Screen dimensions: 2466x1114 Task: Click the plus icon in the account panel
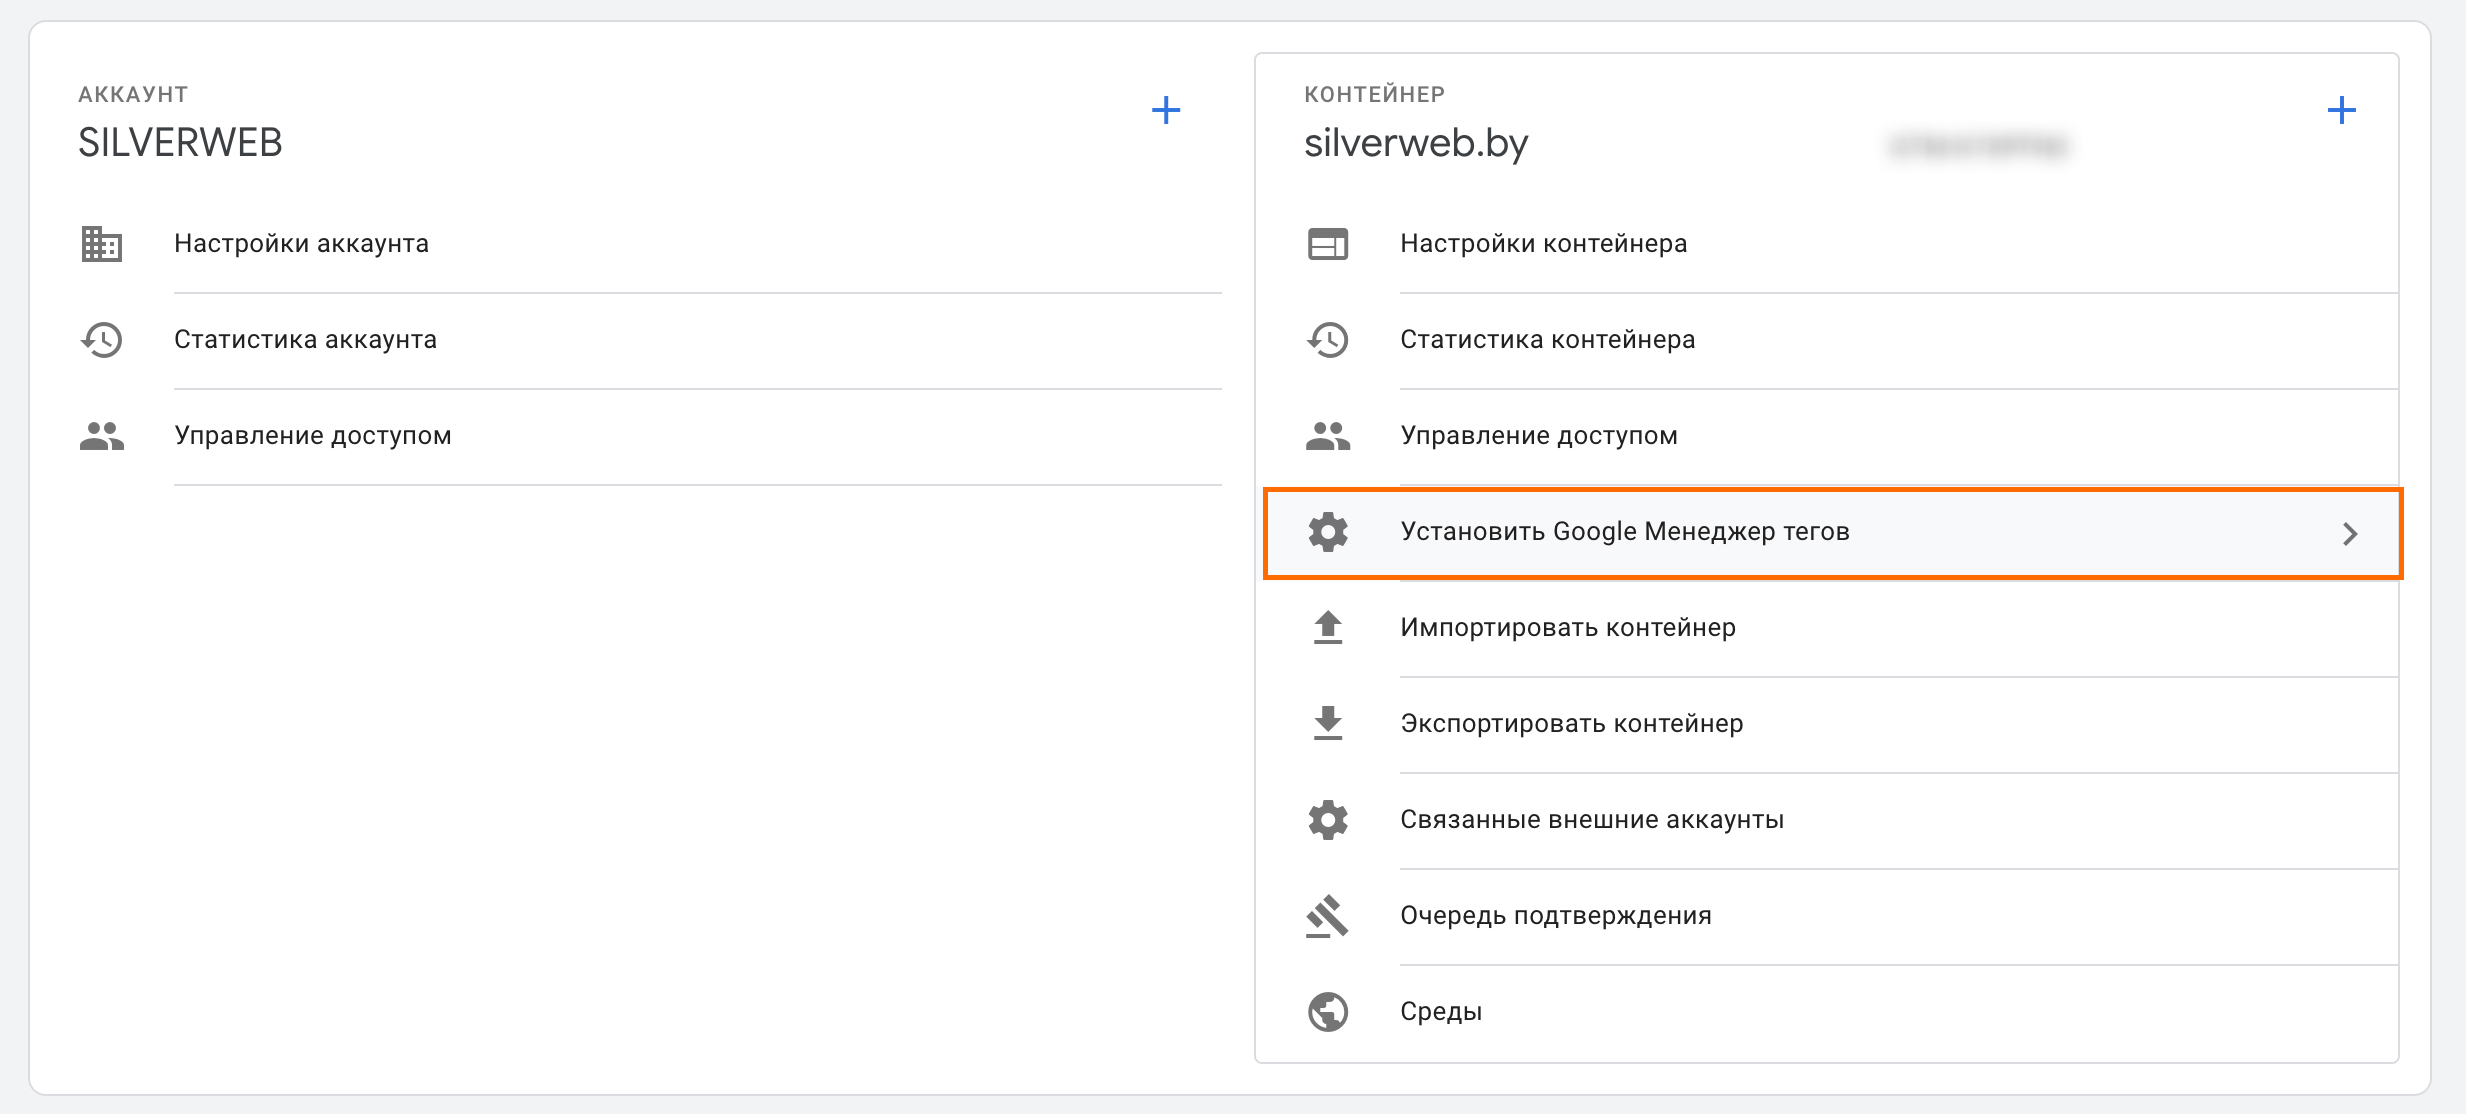tap(1166, 110)
